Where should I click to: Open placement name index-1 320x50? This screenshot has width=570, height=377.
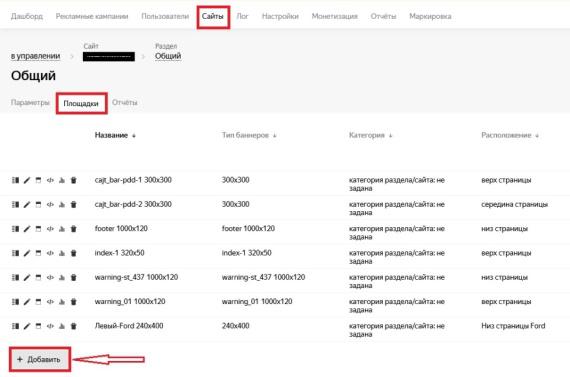(x=119, y=253)
